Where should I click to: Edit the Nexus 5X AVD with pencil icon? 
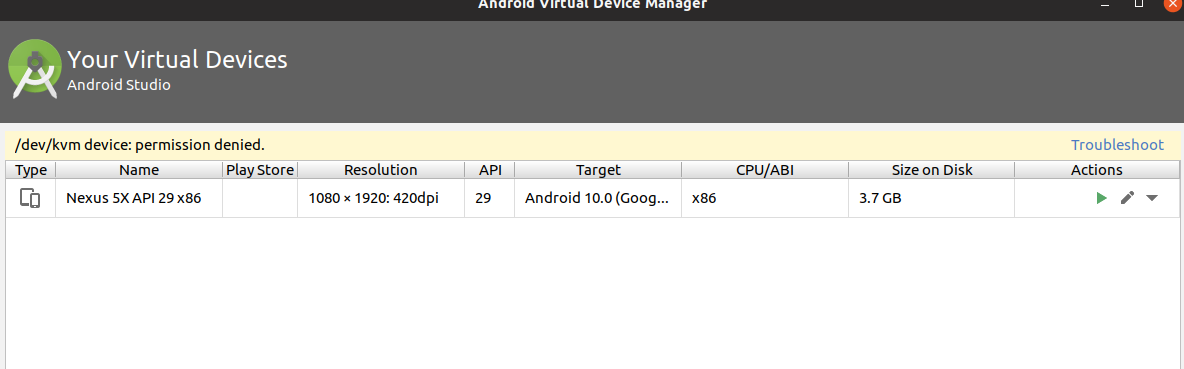pyautogui.click(x=1127, y=198)
